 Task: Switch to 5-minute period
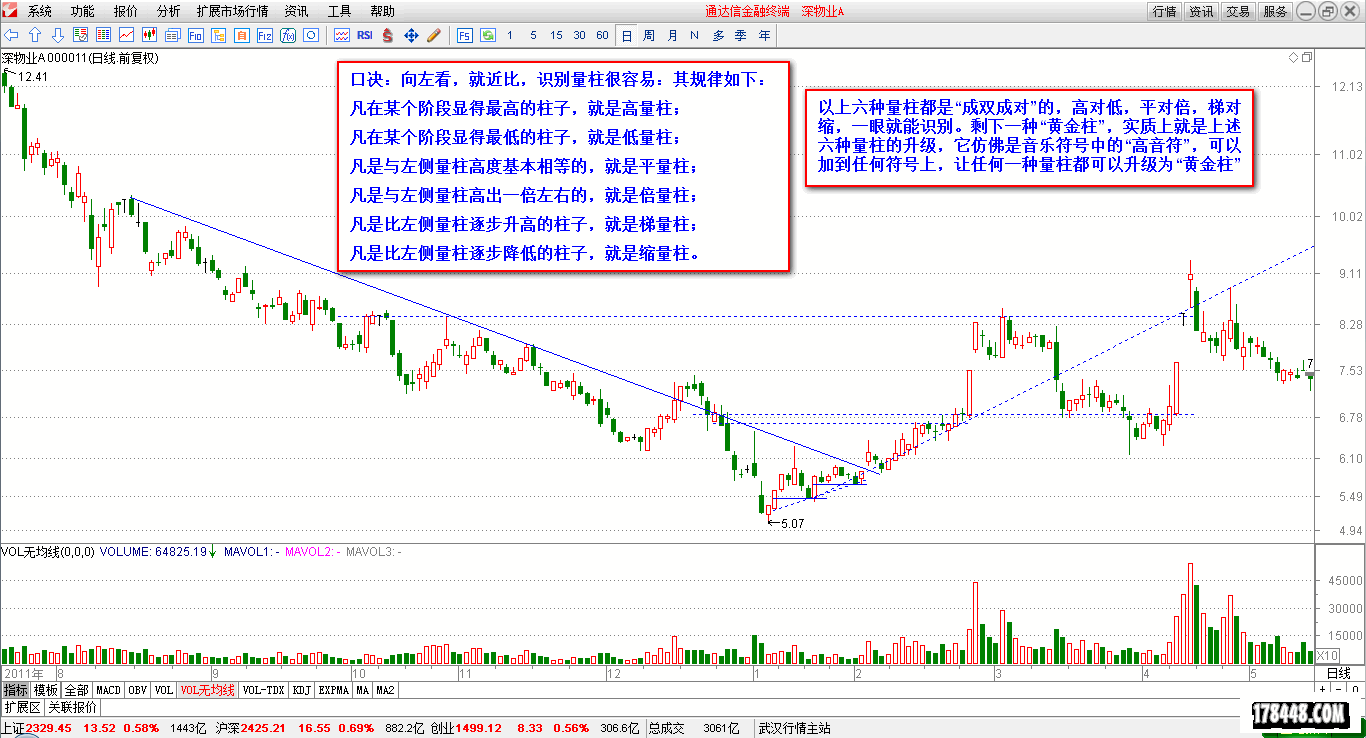pyautogui.click(x=533, y=35)
